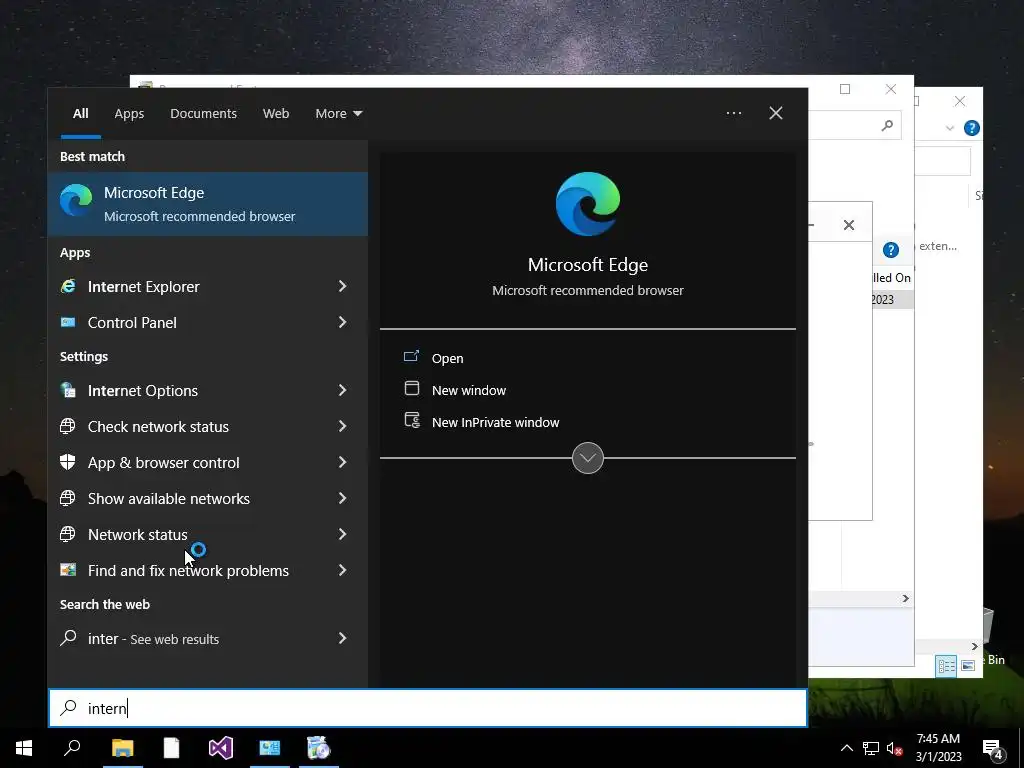Image resolution: width=1024 pixels, height=768 pixels.
Task: Close the small dialog in background window
Action: tap(849, 225)
